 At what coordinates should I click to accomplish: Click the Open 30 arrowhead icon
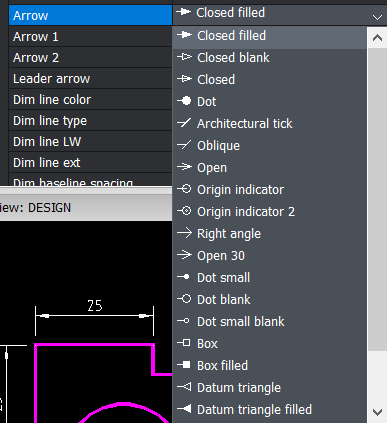pyautogui.click(x=184, y=255)
